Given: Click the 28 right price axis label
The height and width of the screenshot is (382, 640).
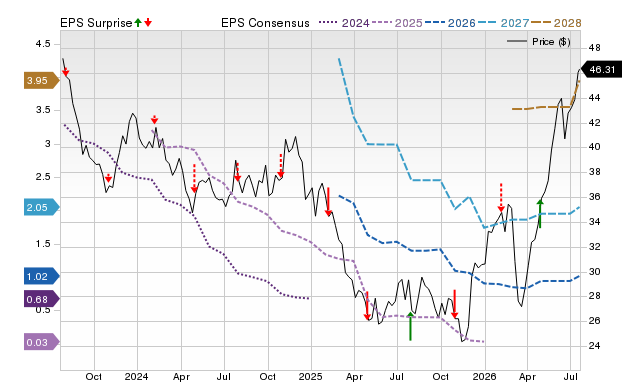Looking at the screenshot, I should point(595,295).
